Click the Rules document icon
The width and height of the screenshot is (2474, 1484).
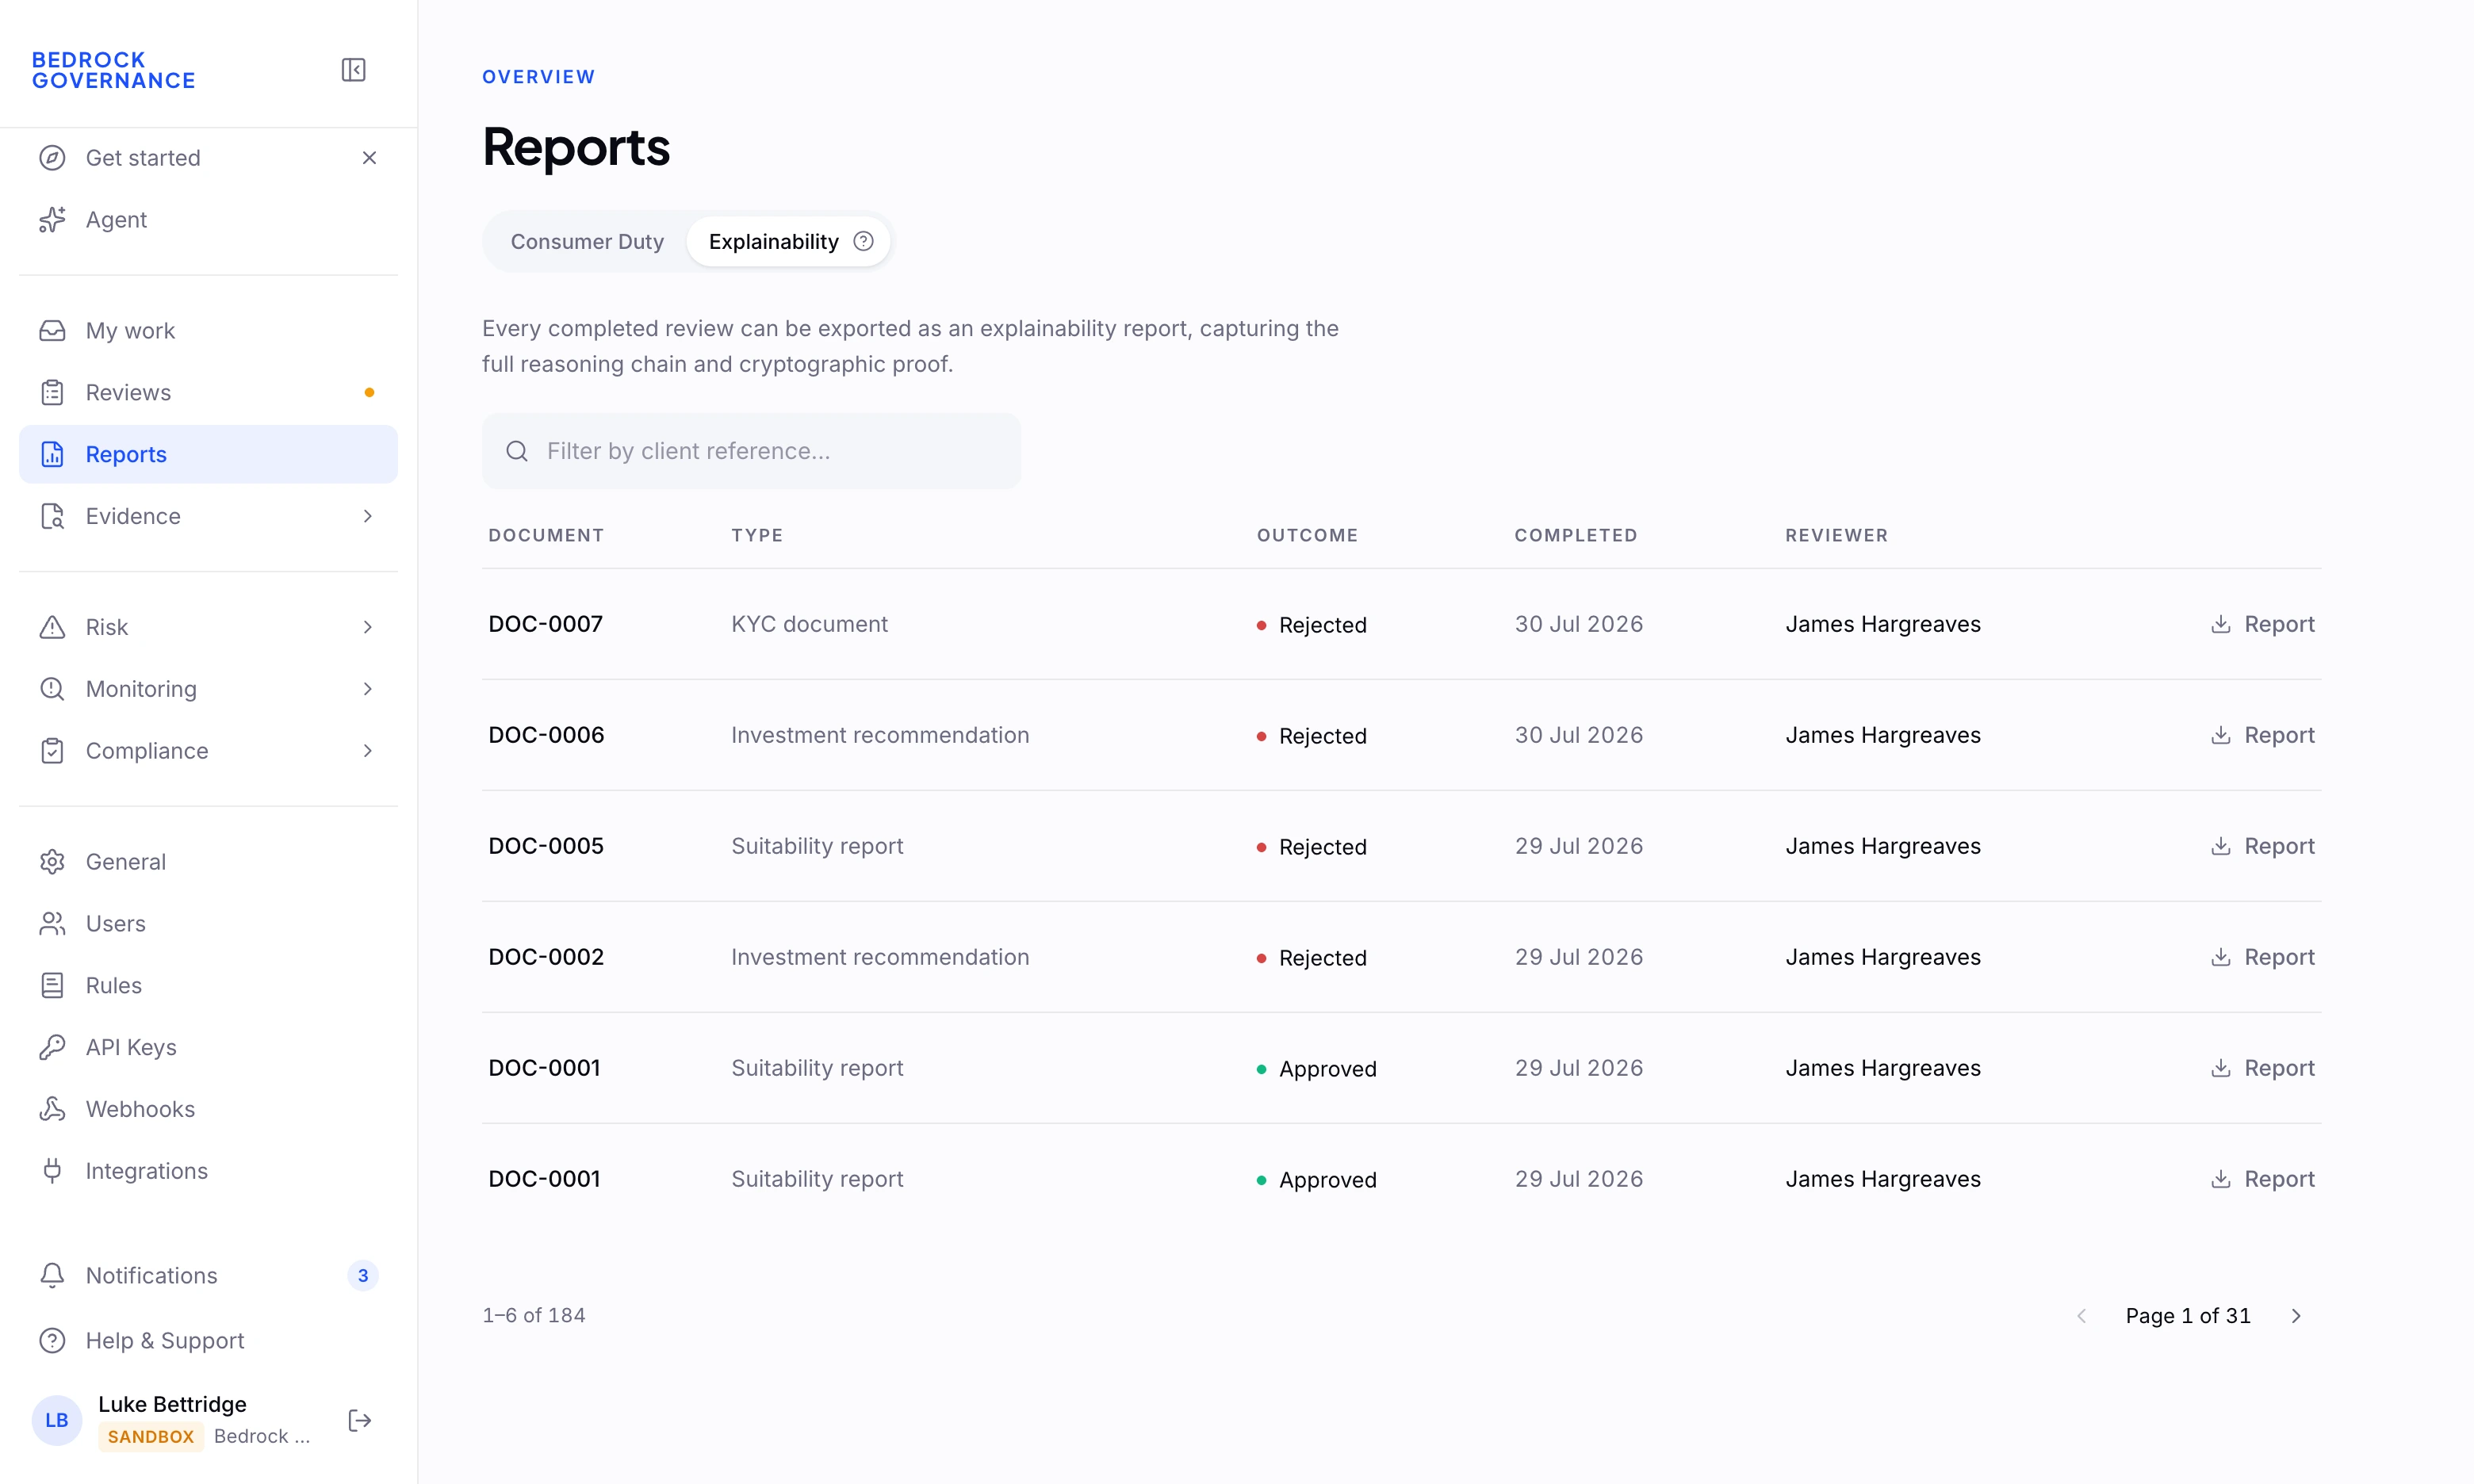pyautogui.click(x=52, y=987)
